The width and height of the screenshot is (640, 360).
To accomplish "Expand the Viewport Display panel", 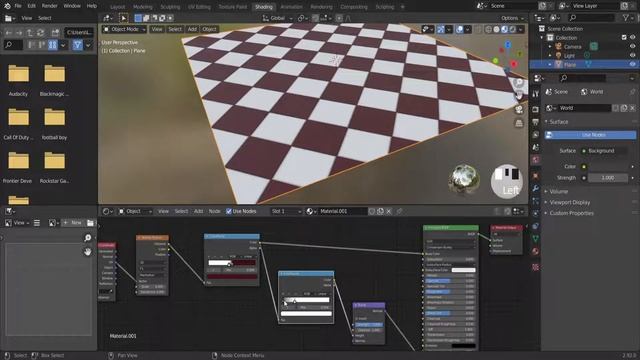I will click(569, 202).
